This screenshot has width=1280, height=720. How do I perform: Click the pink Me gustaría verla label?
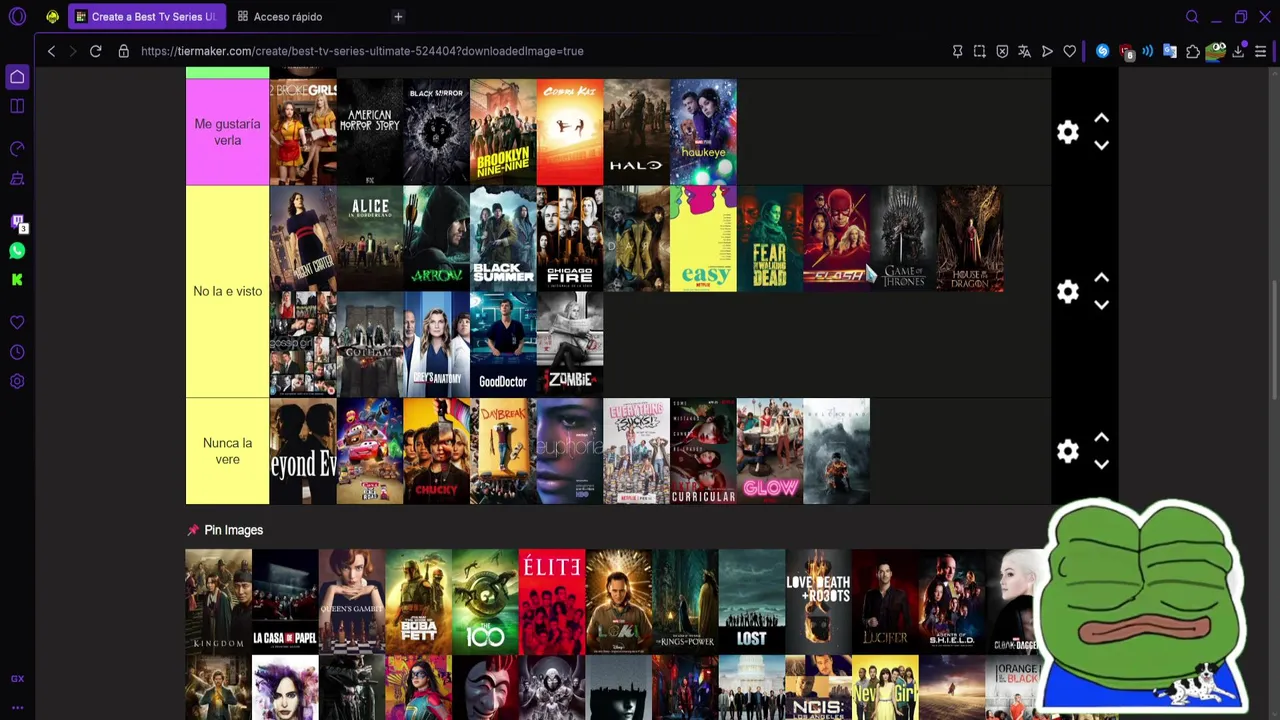[227, 132]
